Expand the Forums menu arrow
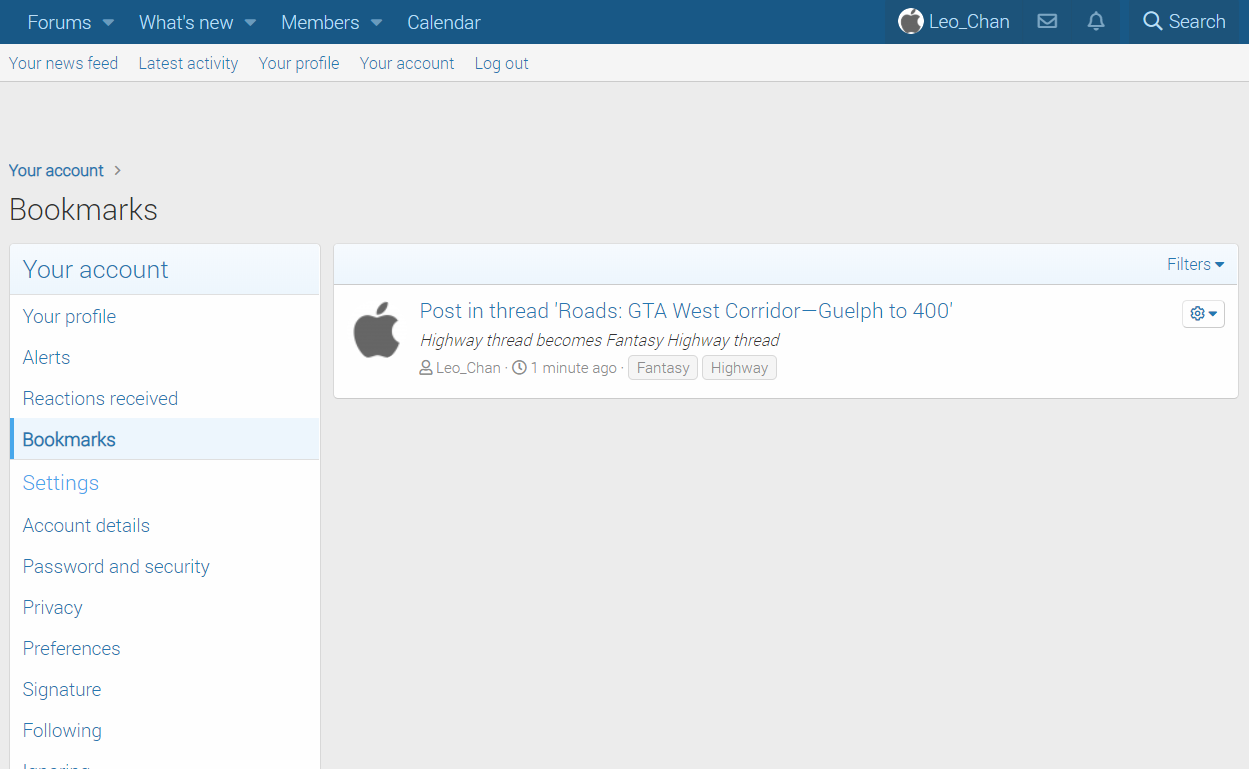This screenshot has height=769, width=1249. pos(108,22)
